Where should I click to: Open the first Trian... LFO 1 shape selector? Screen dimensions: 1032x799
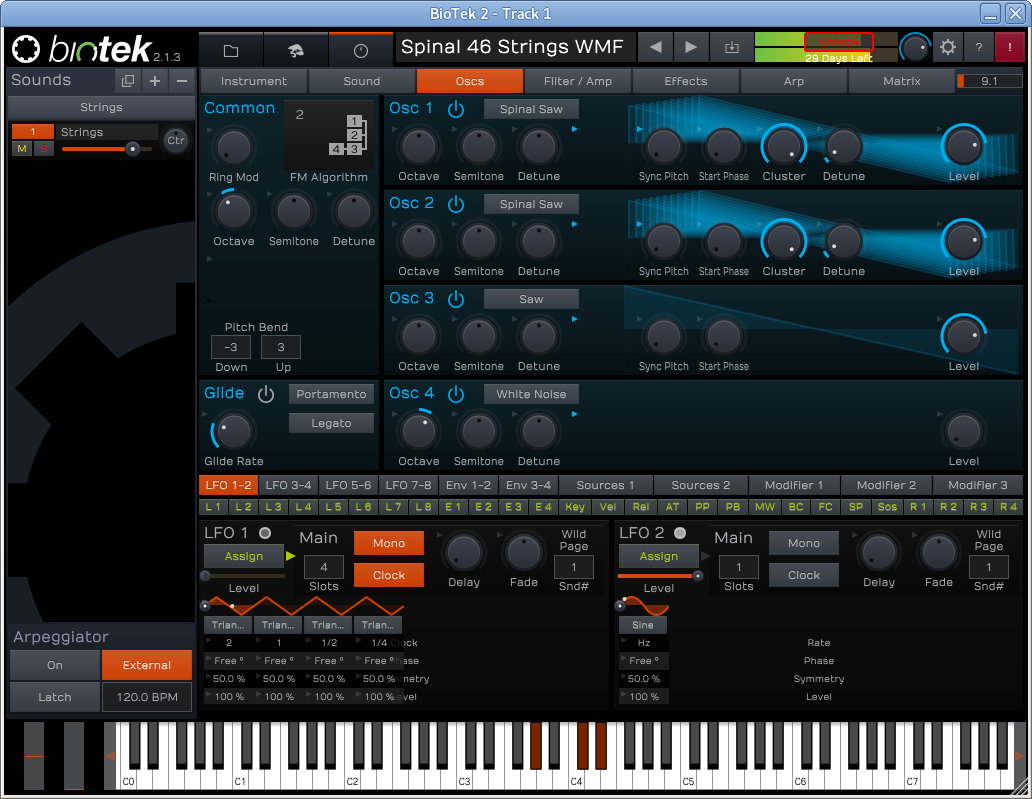pos(228,625)
